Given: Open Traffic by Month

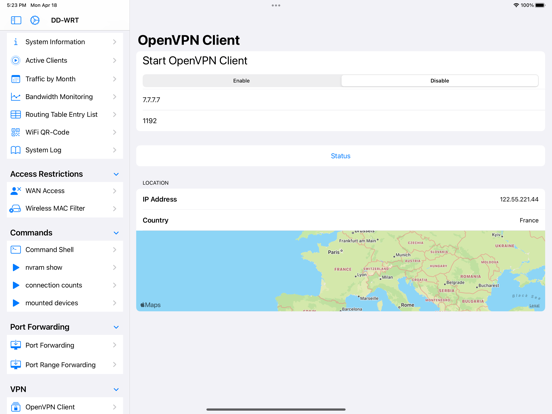Looking at the screenshot, I should tap(65, 79).
